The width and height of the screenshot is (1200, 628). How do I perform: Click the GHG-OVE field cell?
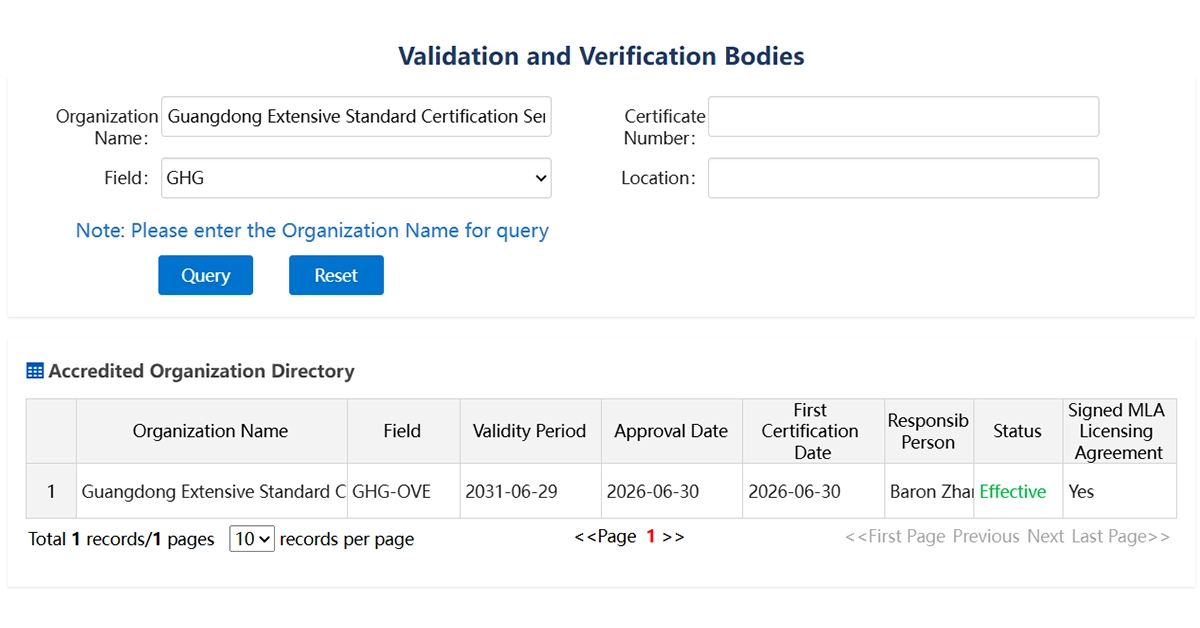[403, 491]
